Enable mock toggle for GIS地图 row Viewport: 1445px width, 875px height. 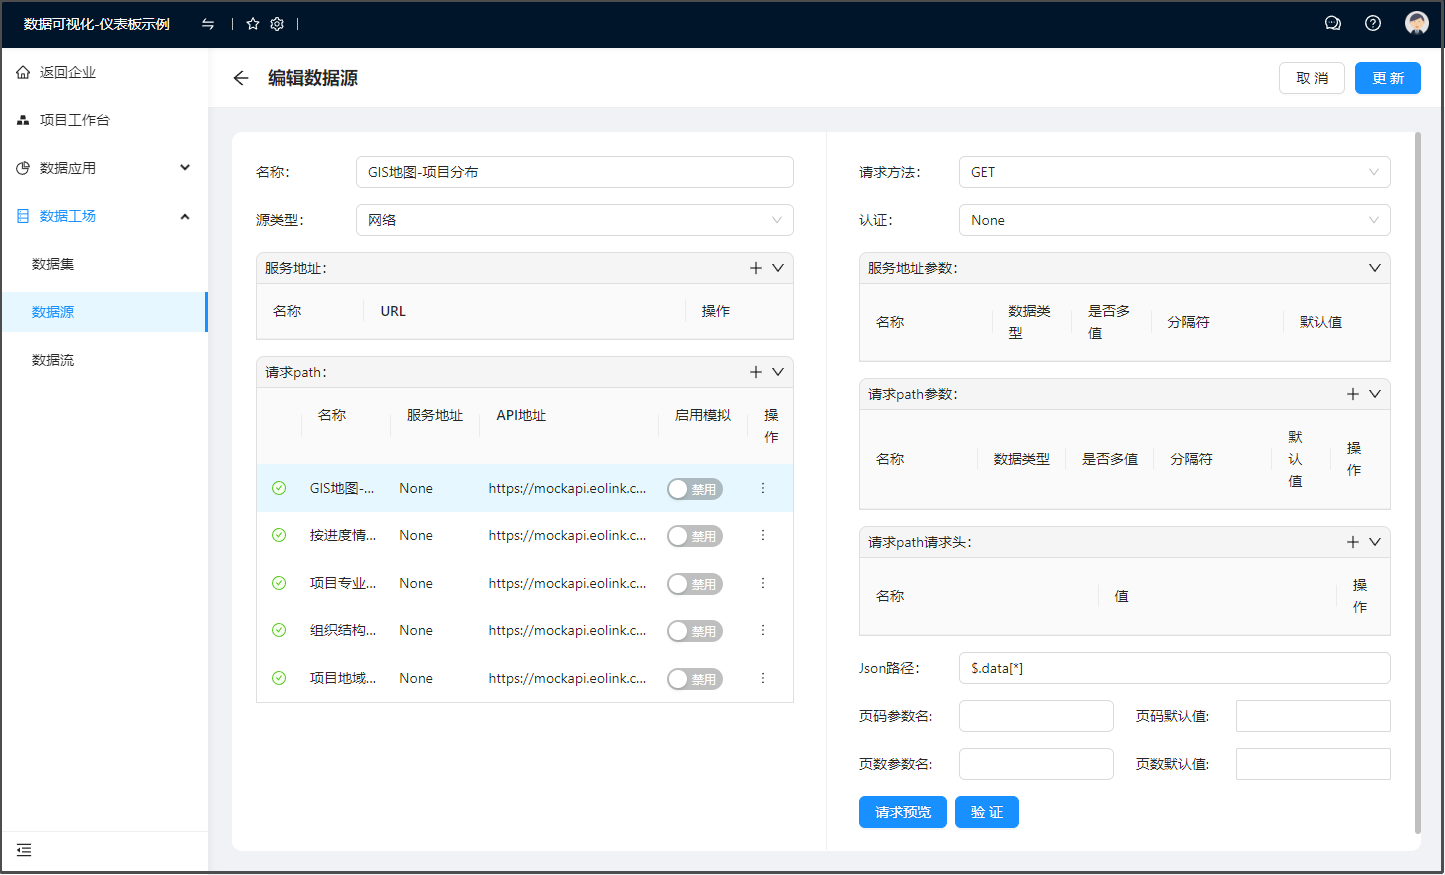(x=695, y=489)
